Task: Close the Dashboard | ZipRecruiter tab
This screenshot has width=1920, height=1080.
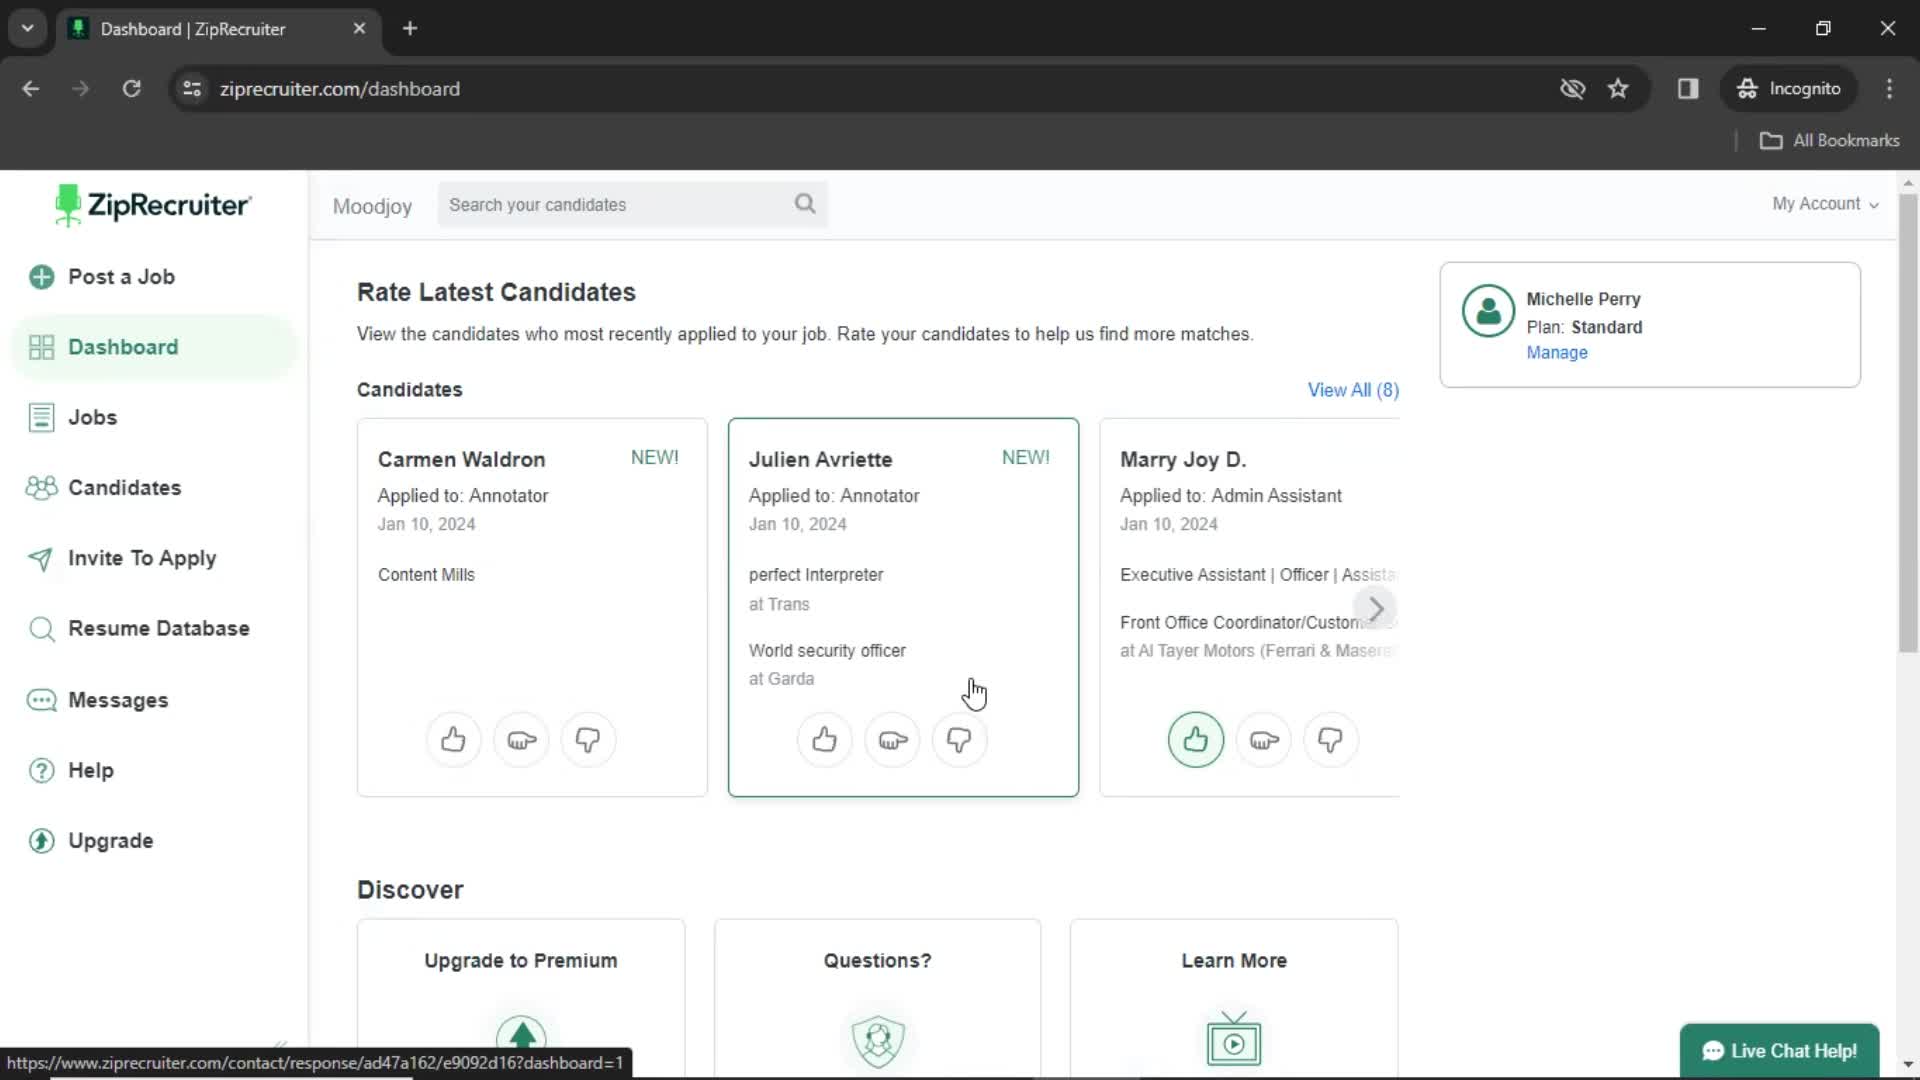Action: (x=359, y=28)
